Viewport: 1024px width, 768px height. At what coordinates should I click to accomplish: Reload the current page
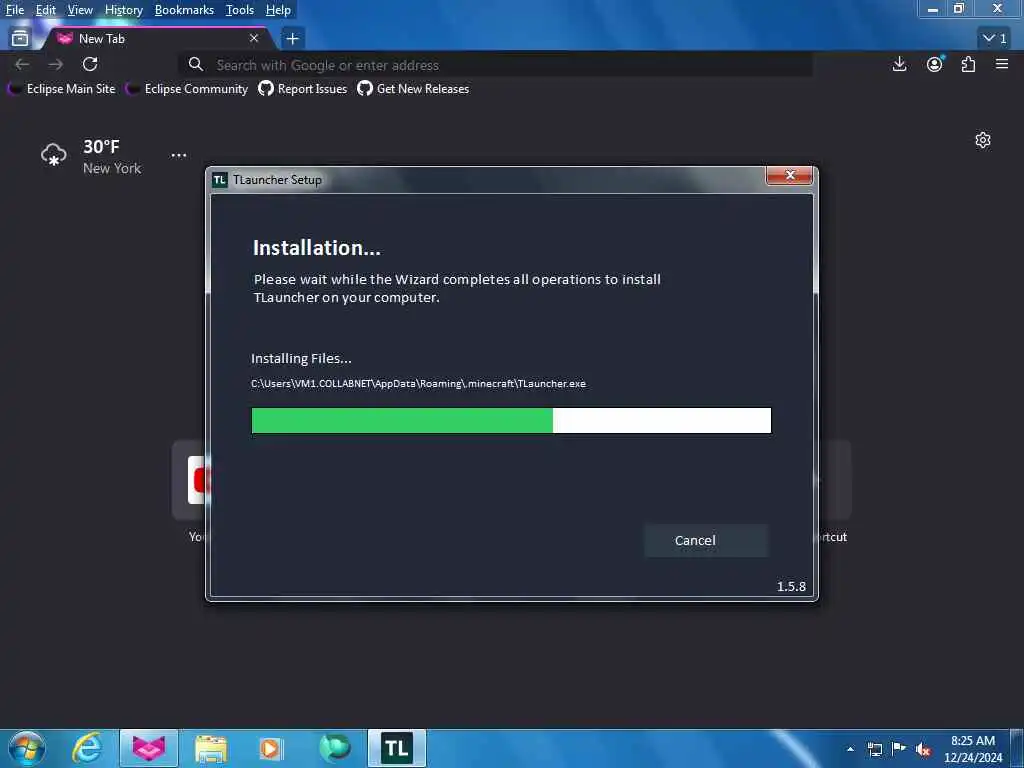click(x=90, y=64)
